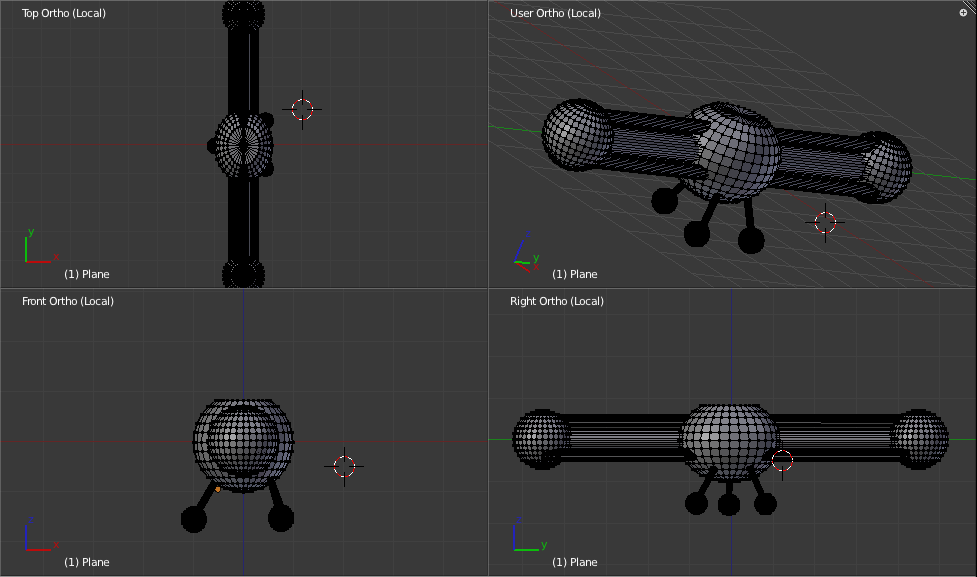
Task: Click the plus icon to open properties region
Action: click(963, 13)
